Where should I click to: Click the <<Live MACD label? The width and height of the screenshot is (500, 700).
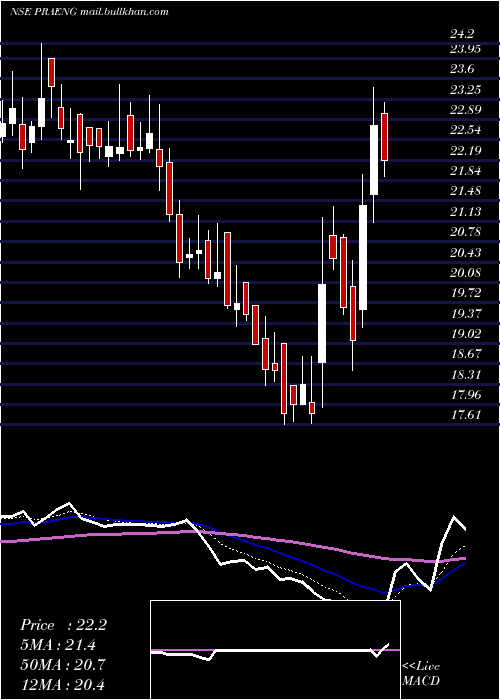pyautogui.click(x=421, y=674)
